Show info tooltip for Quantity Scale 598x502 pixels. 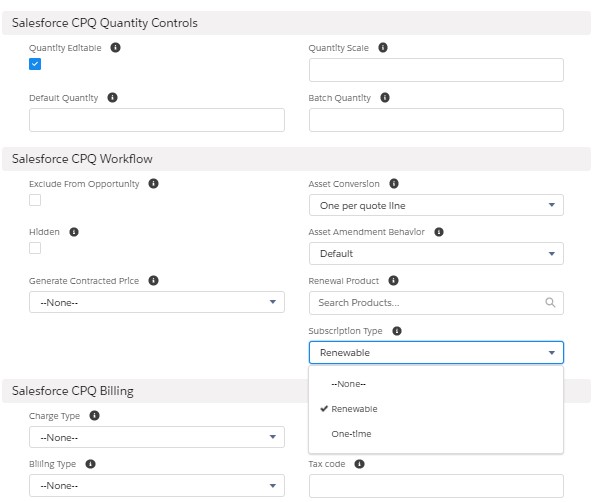(x=383, y=48)
